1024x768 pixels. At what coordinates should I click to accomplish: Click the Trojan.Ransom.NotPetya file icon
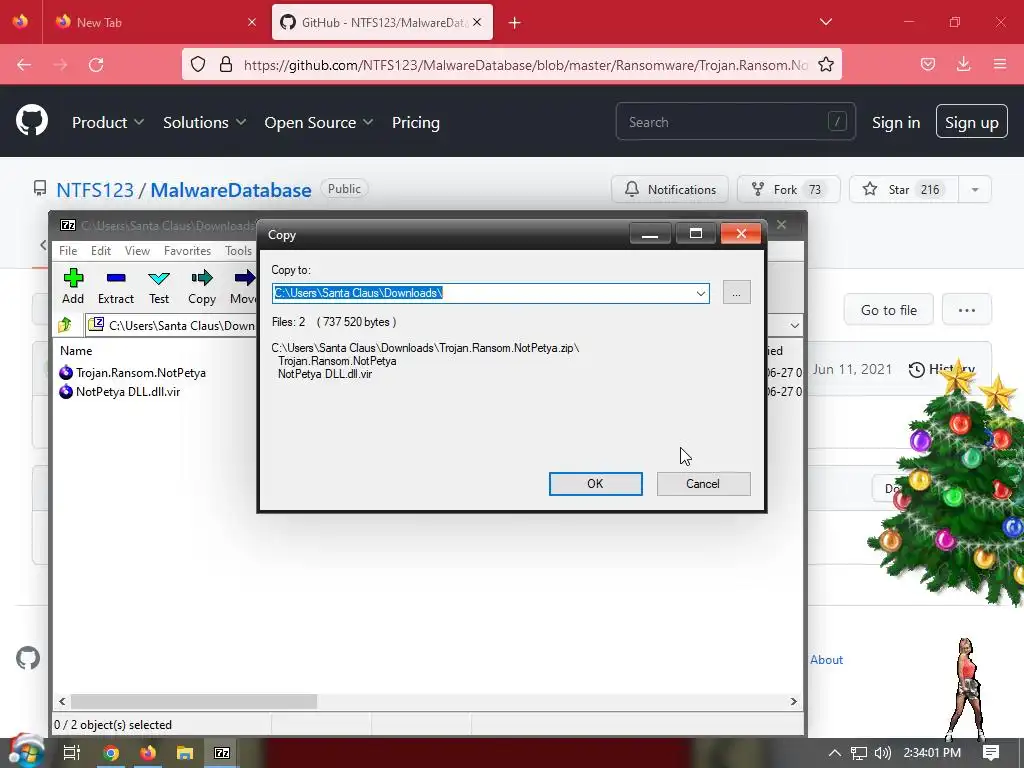(66, 372)
